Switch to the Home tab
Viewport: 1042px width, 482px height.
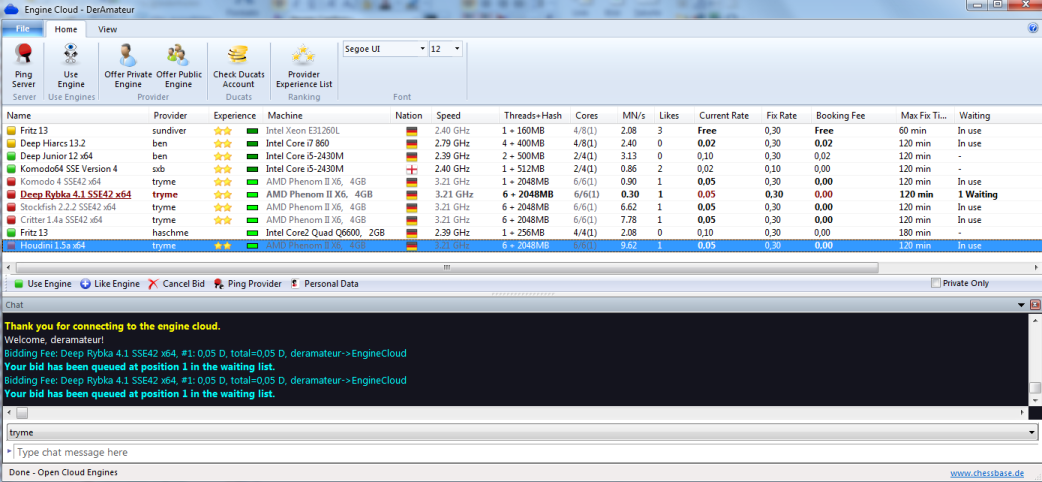(66, 29)
